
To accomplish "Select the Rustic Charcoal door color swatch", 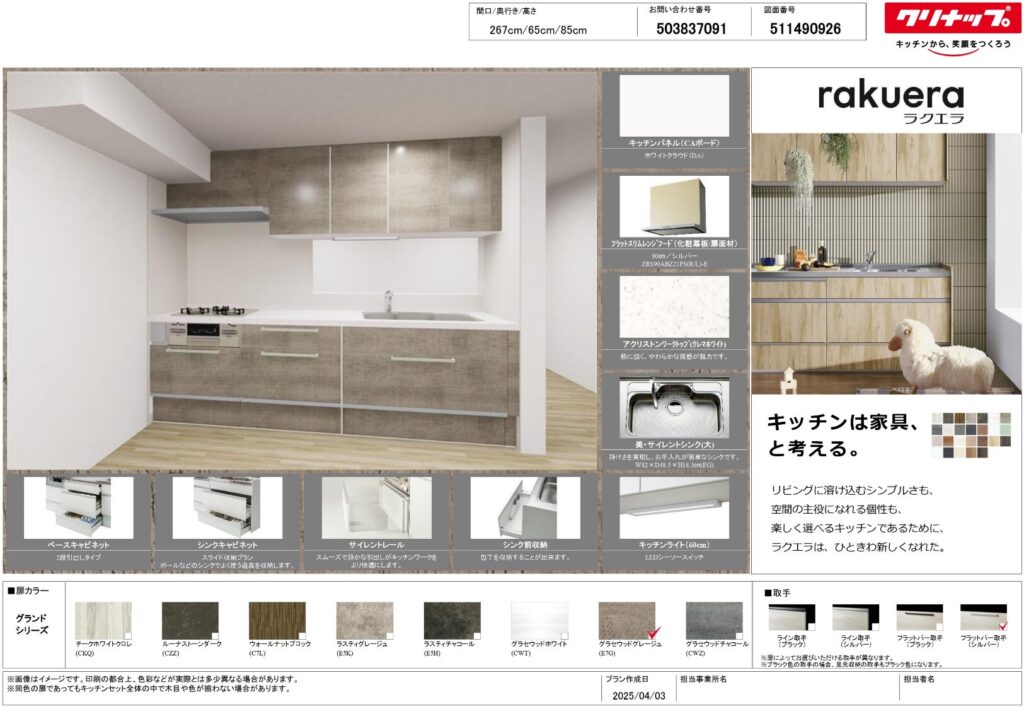I will 452,619.
